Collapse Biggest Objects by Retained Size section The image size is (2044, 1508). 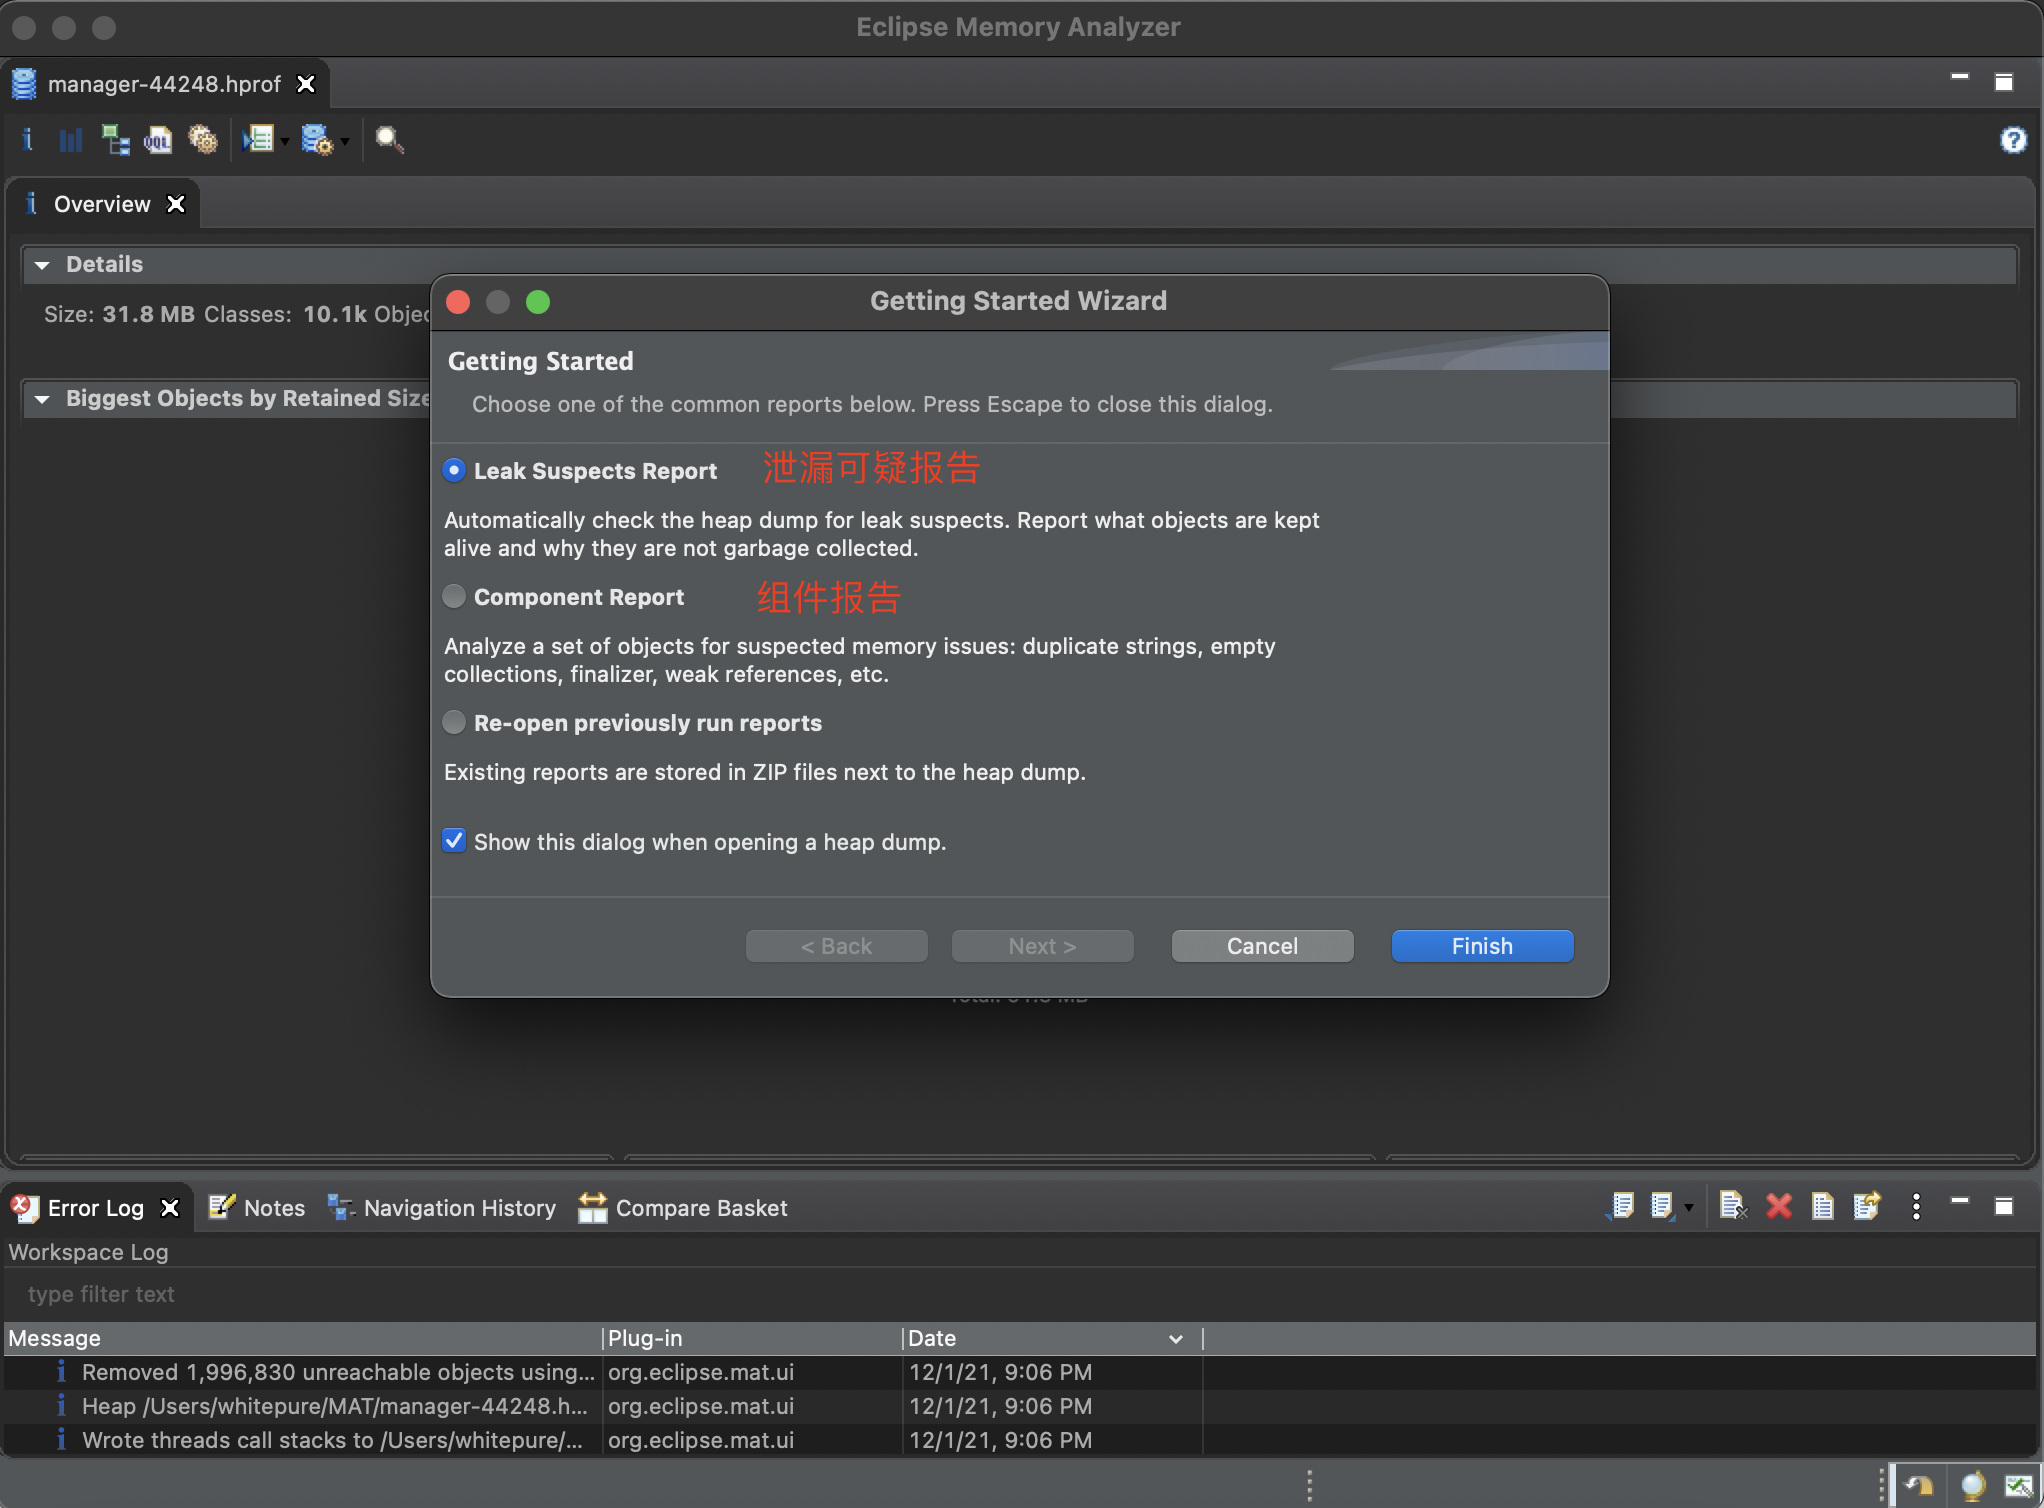(x=42, y=399)
